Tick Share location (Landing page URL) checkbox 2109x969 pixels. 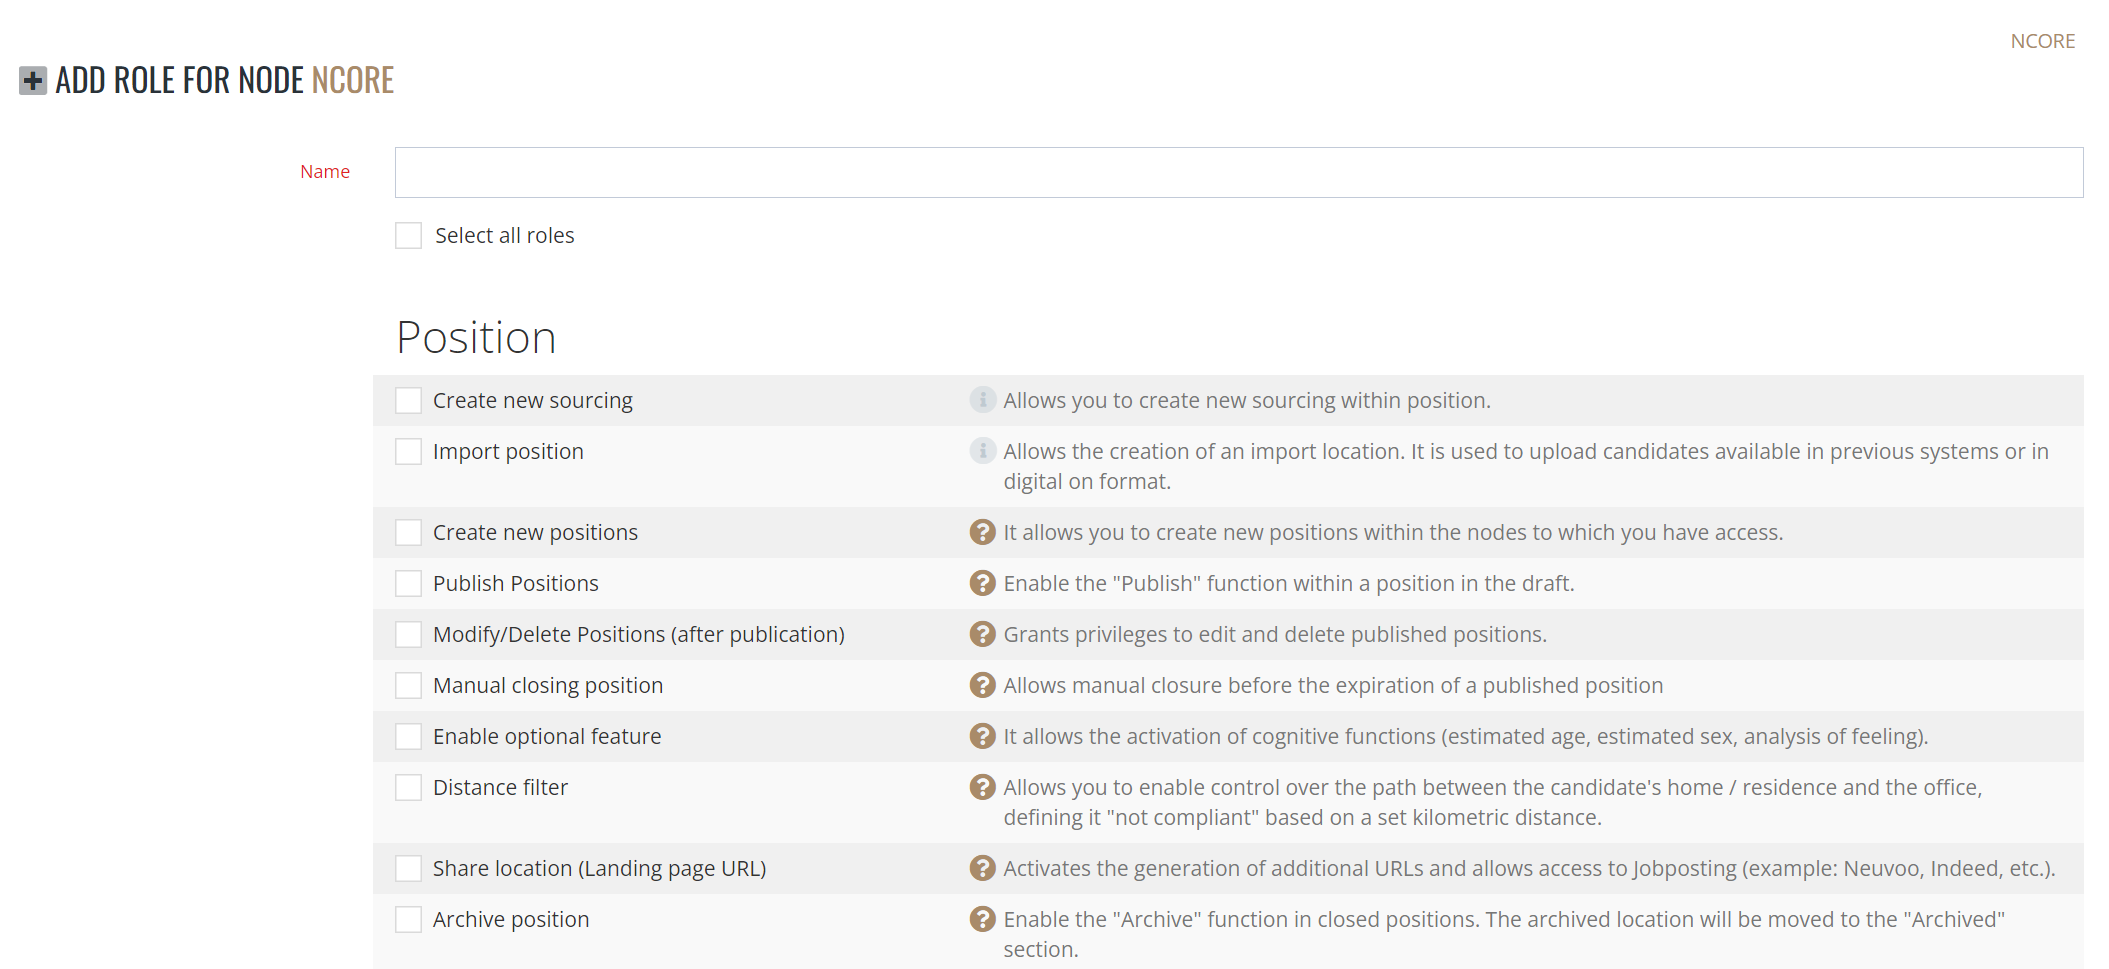tap(408, 868)
